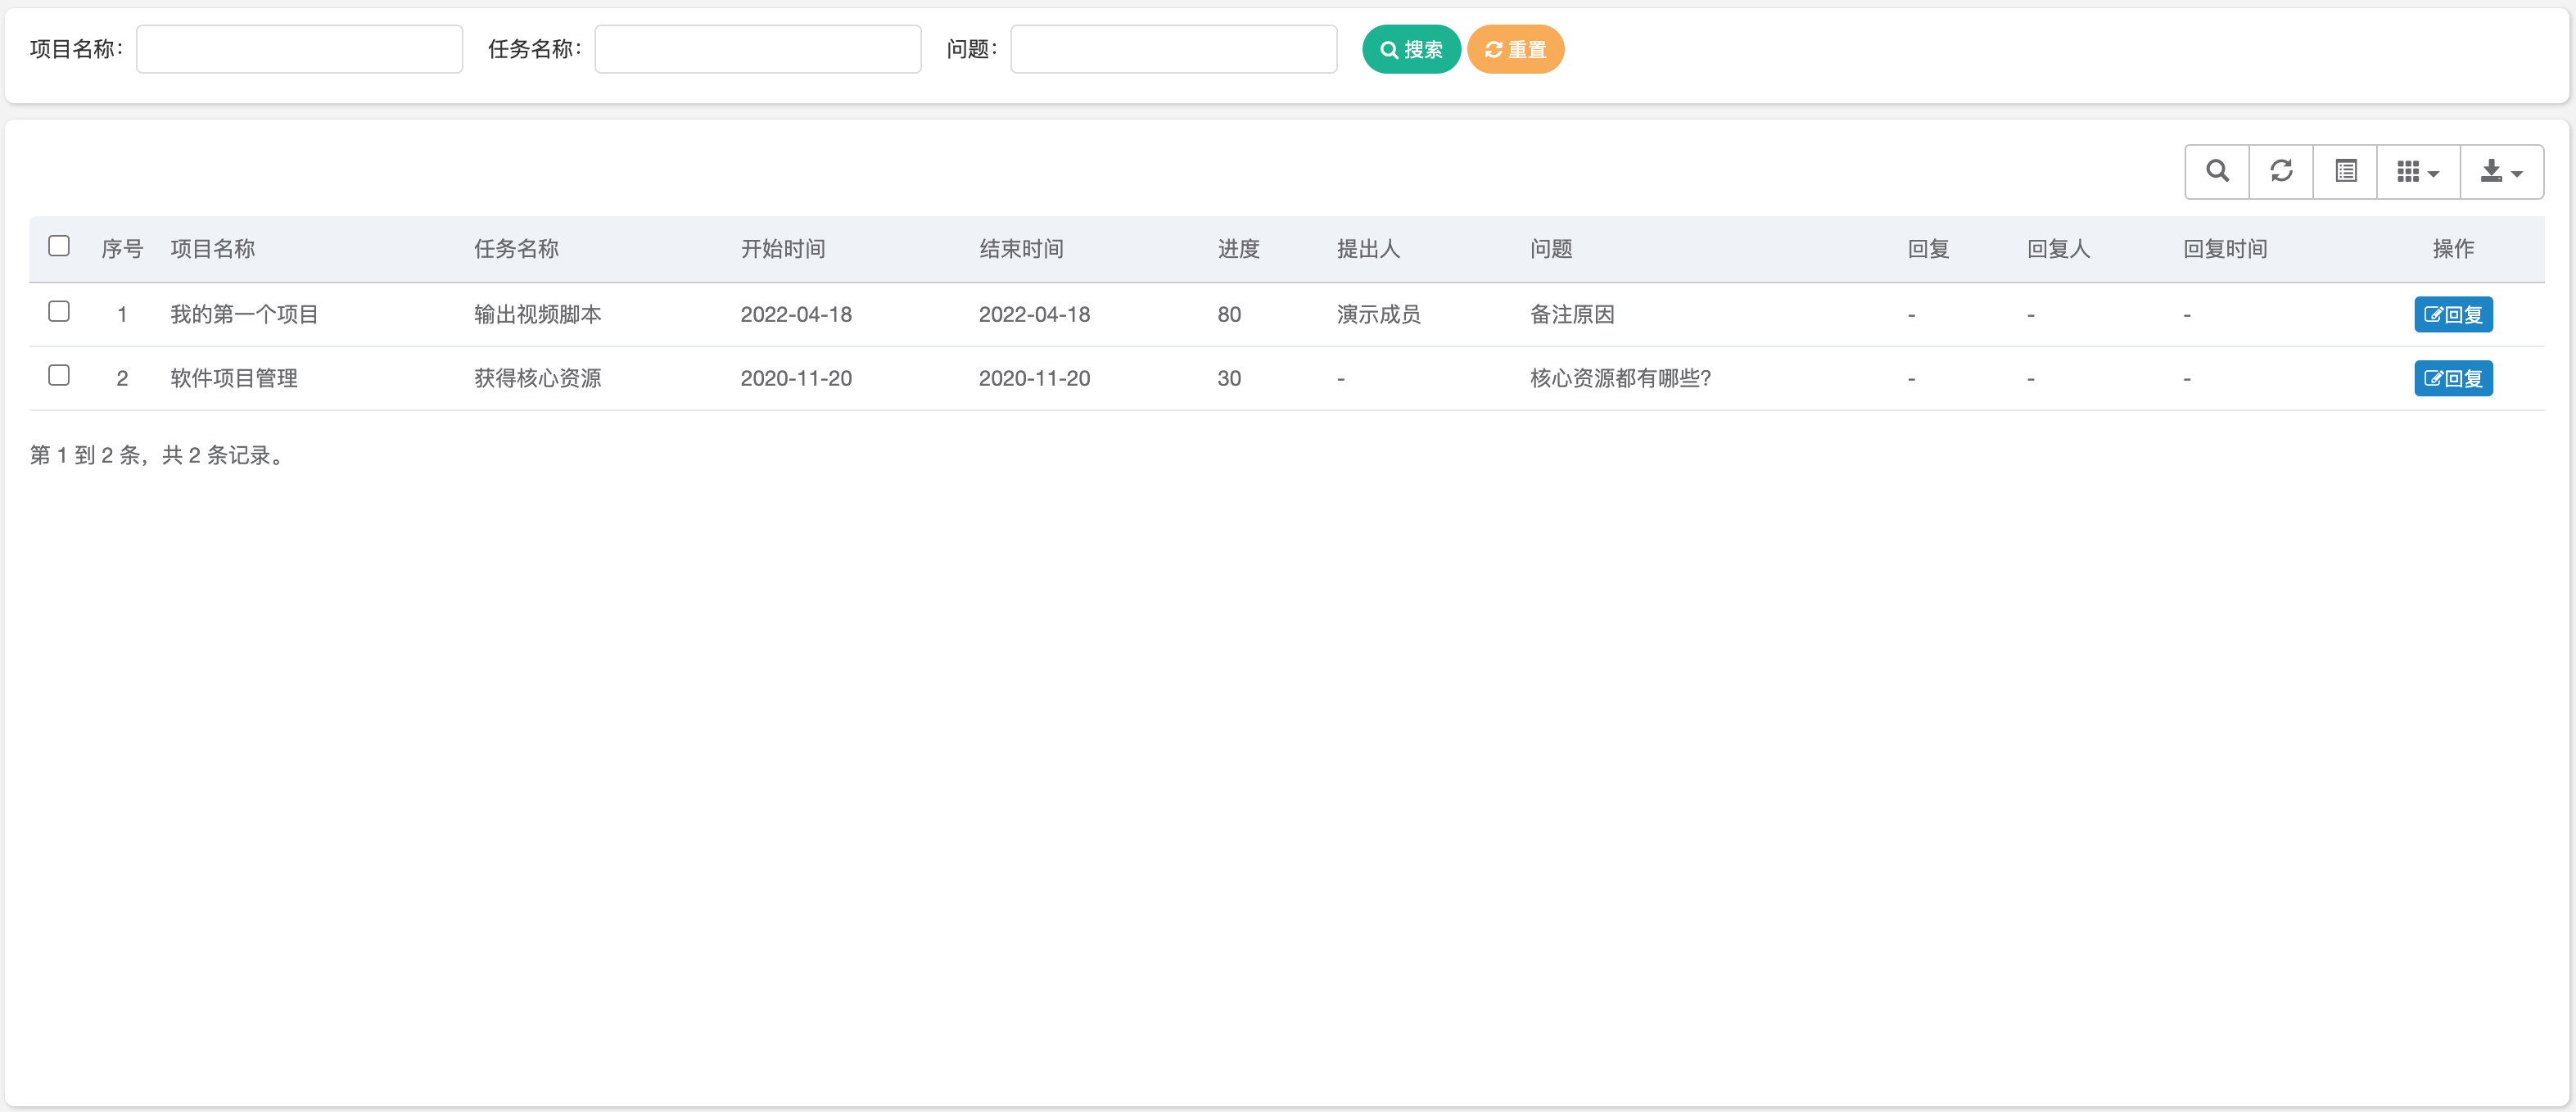The image size is (2576, 1112).
Task: Click the 任务名称 column header
Action: 516,249
